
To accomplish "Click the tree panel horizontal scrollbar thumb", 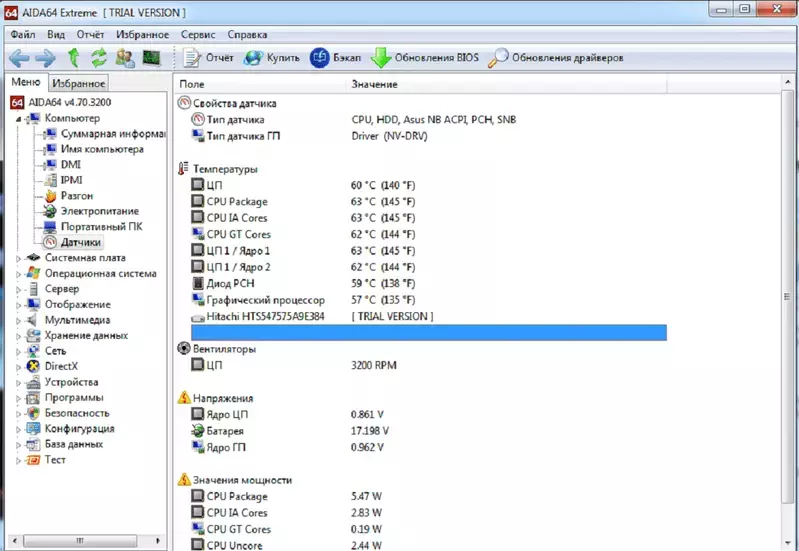I will pyautogui.click(x=80, y=540).
